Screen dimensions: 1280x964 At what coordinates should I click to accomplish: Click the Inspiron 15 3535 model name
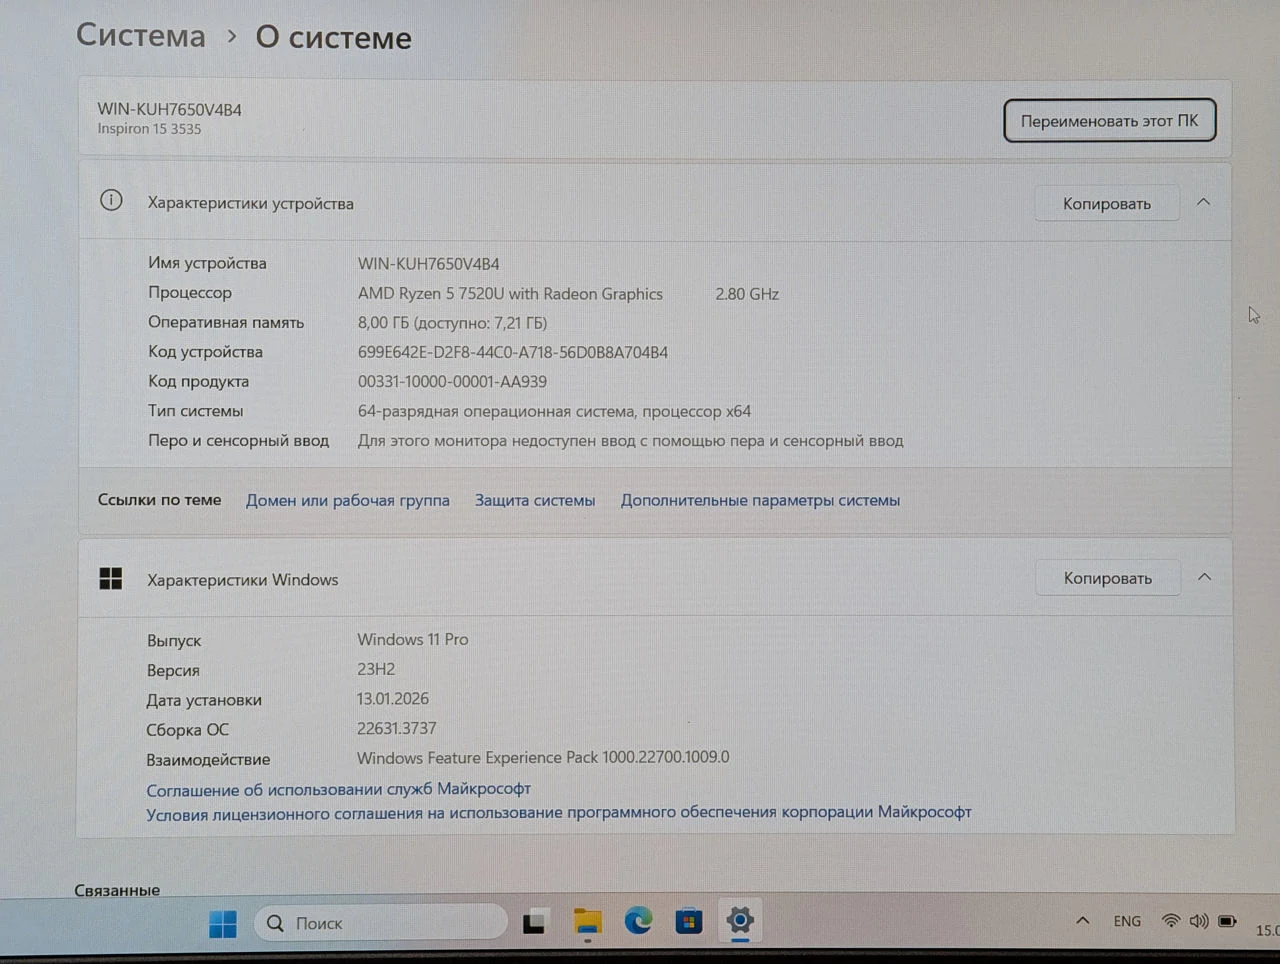click(149, 129)
